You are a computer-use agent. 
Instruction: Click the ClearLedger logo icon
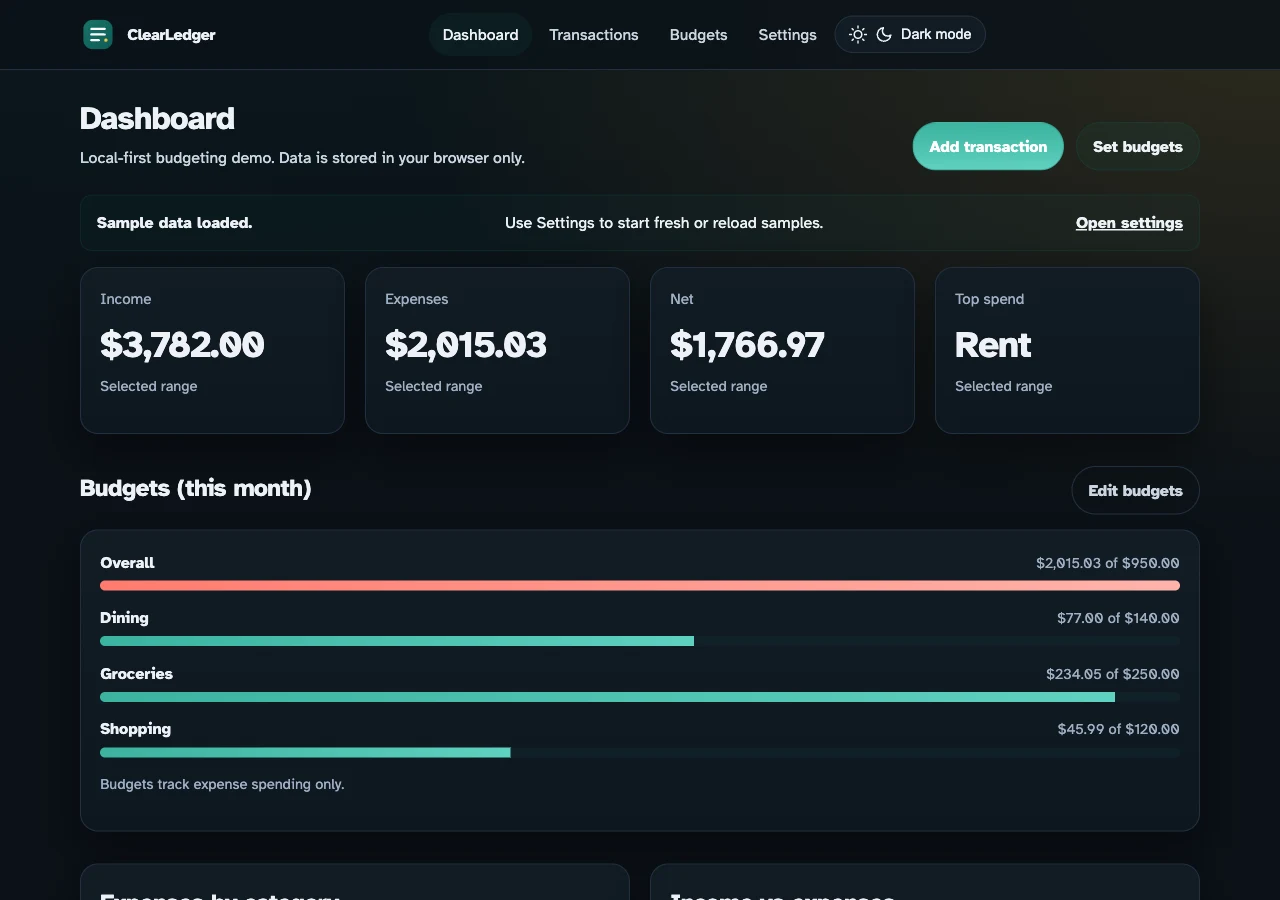coord(98,35)
